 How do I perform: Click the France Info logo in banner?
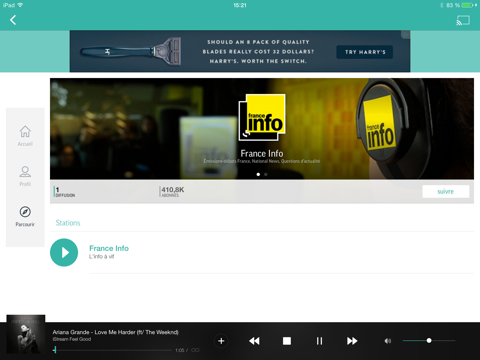[262, 117]
